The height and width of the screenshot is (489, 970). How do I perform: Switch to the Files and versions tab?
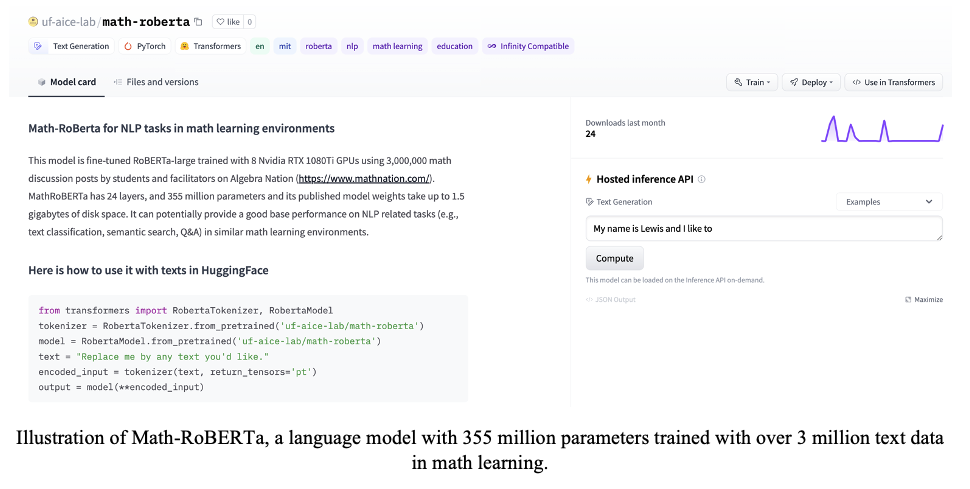(x=156, y=82)
